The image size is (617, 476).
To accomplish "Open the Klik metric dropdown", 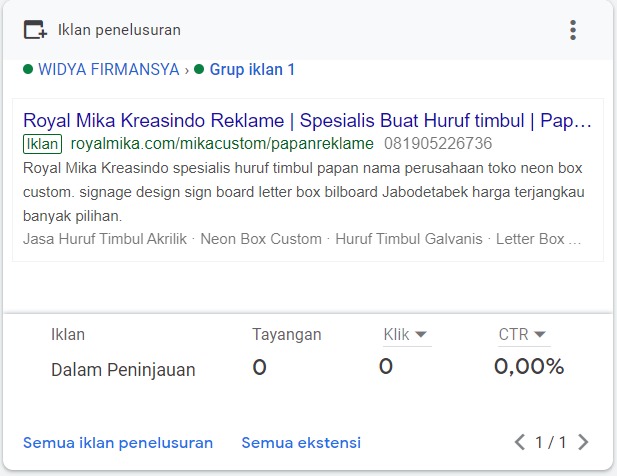I will pyautogui.click(x=406, y=335).
